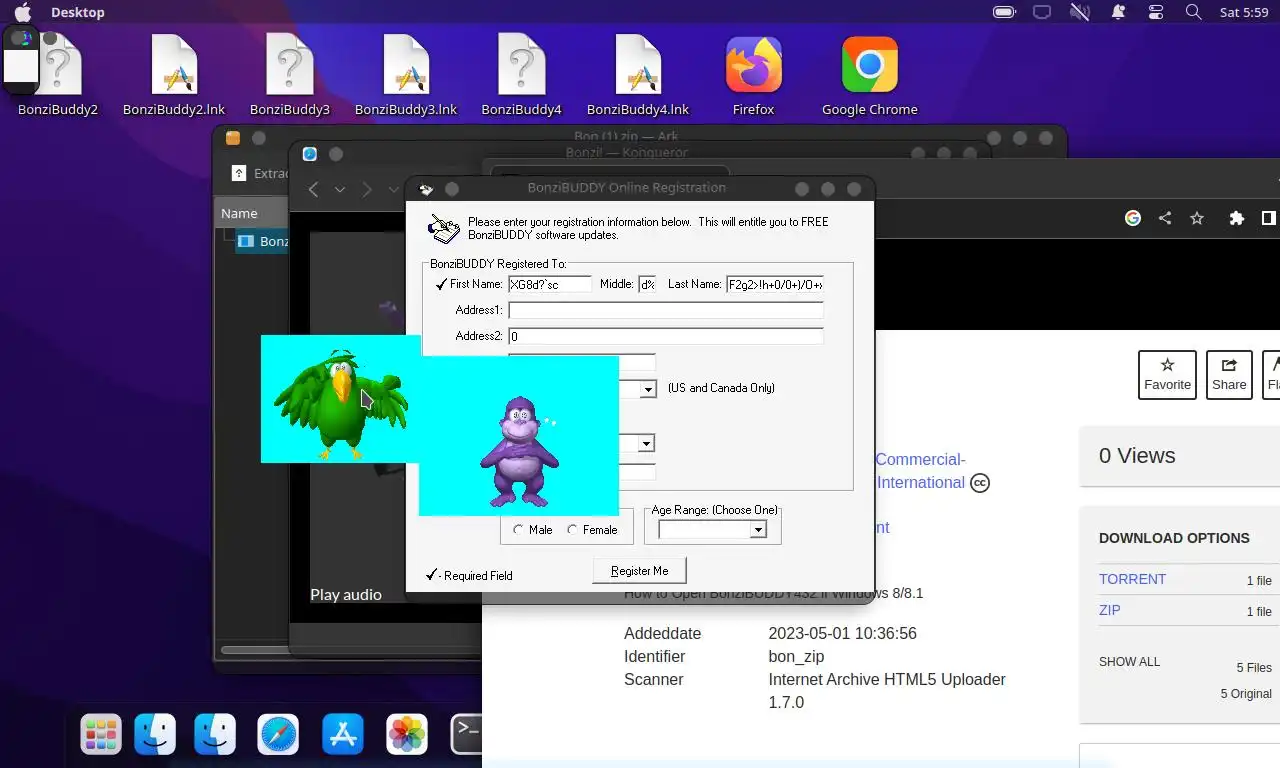Viewport: 1280px width, 768px height.
Task: Open the BonziBuddy3 desktop file
Action: click(290, 75)
